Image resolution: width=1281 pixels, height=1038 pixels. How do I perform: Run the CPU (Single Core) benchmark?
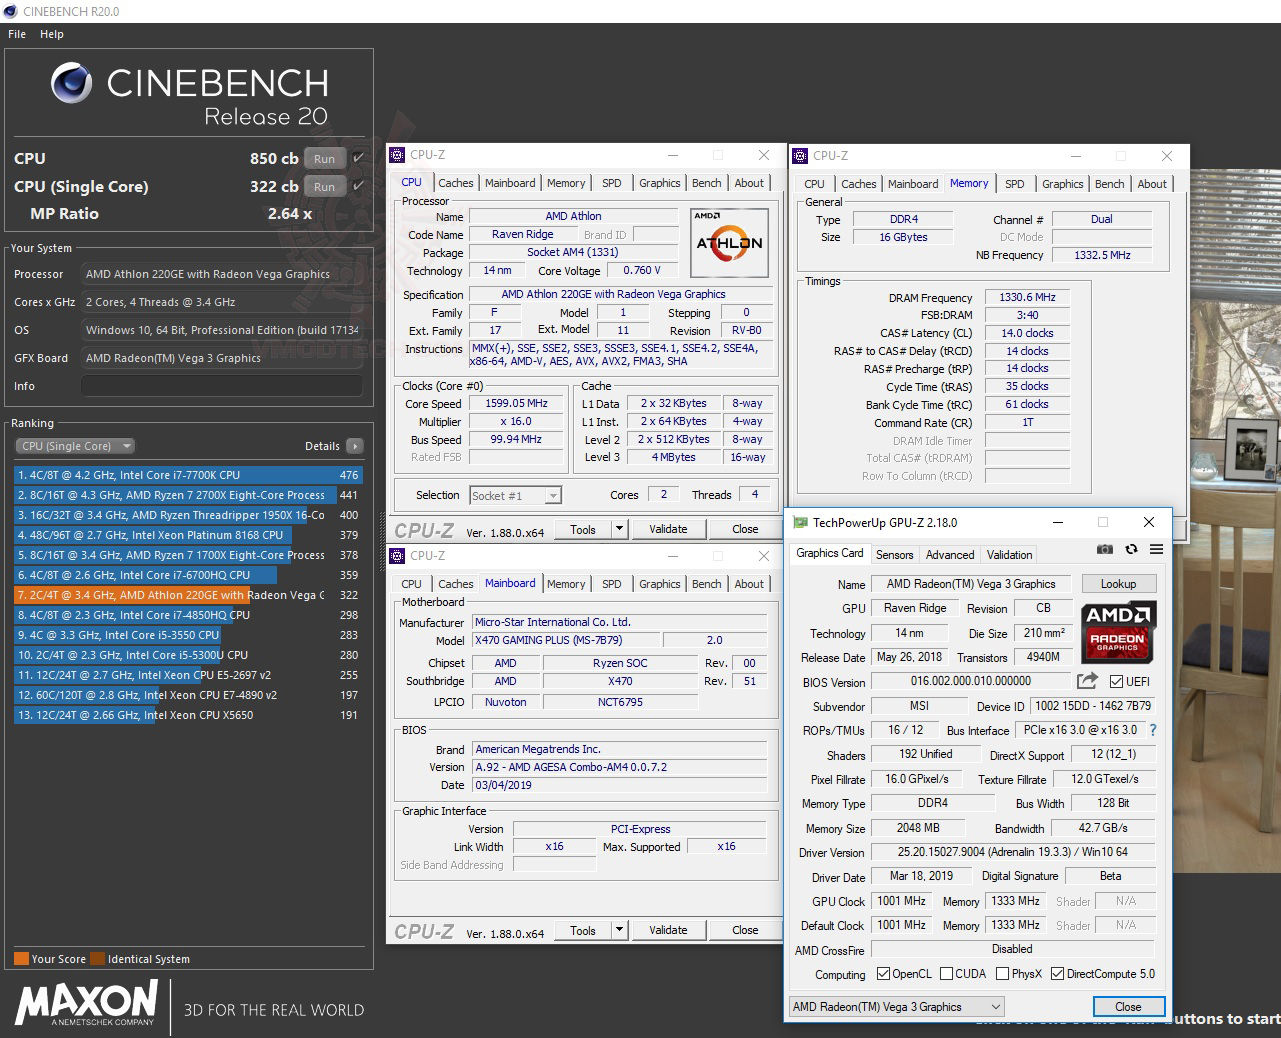point(325,186)
